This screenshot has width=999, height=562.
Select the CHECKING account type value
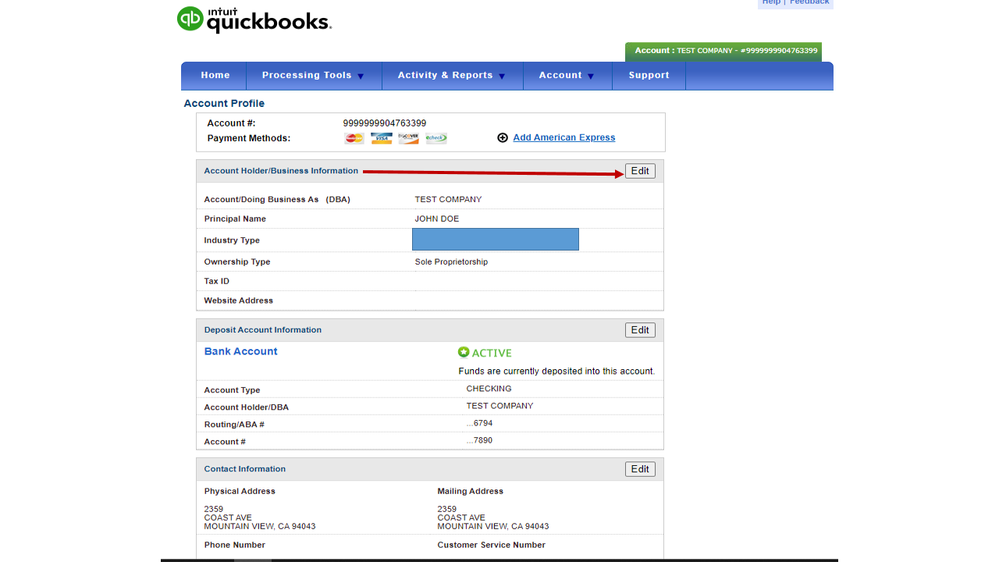coord(489,389)
